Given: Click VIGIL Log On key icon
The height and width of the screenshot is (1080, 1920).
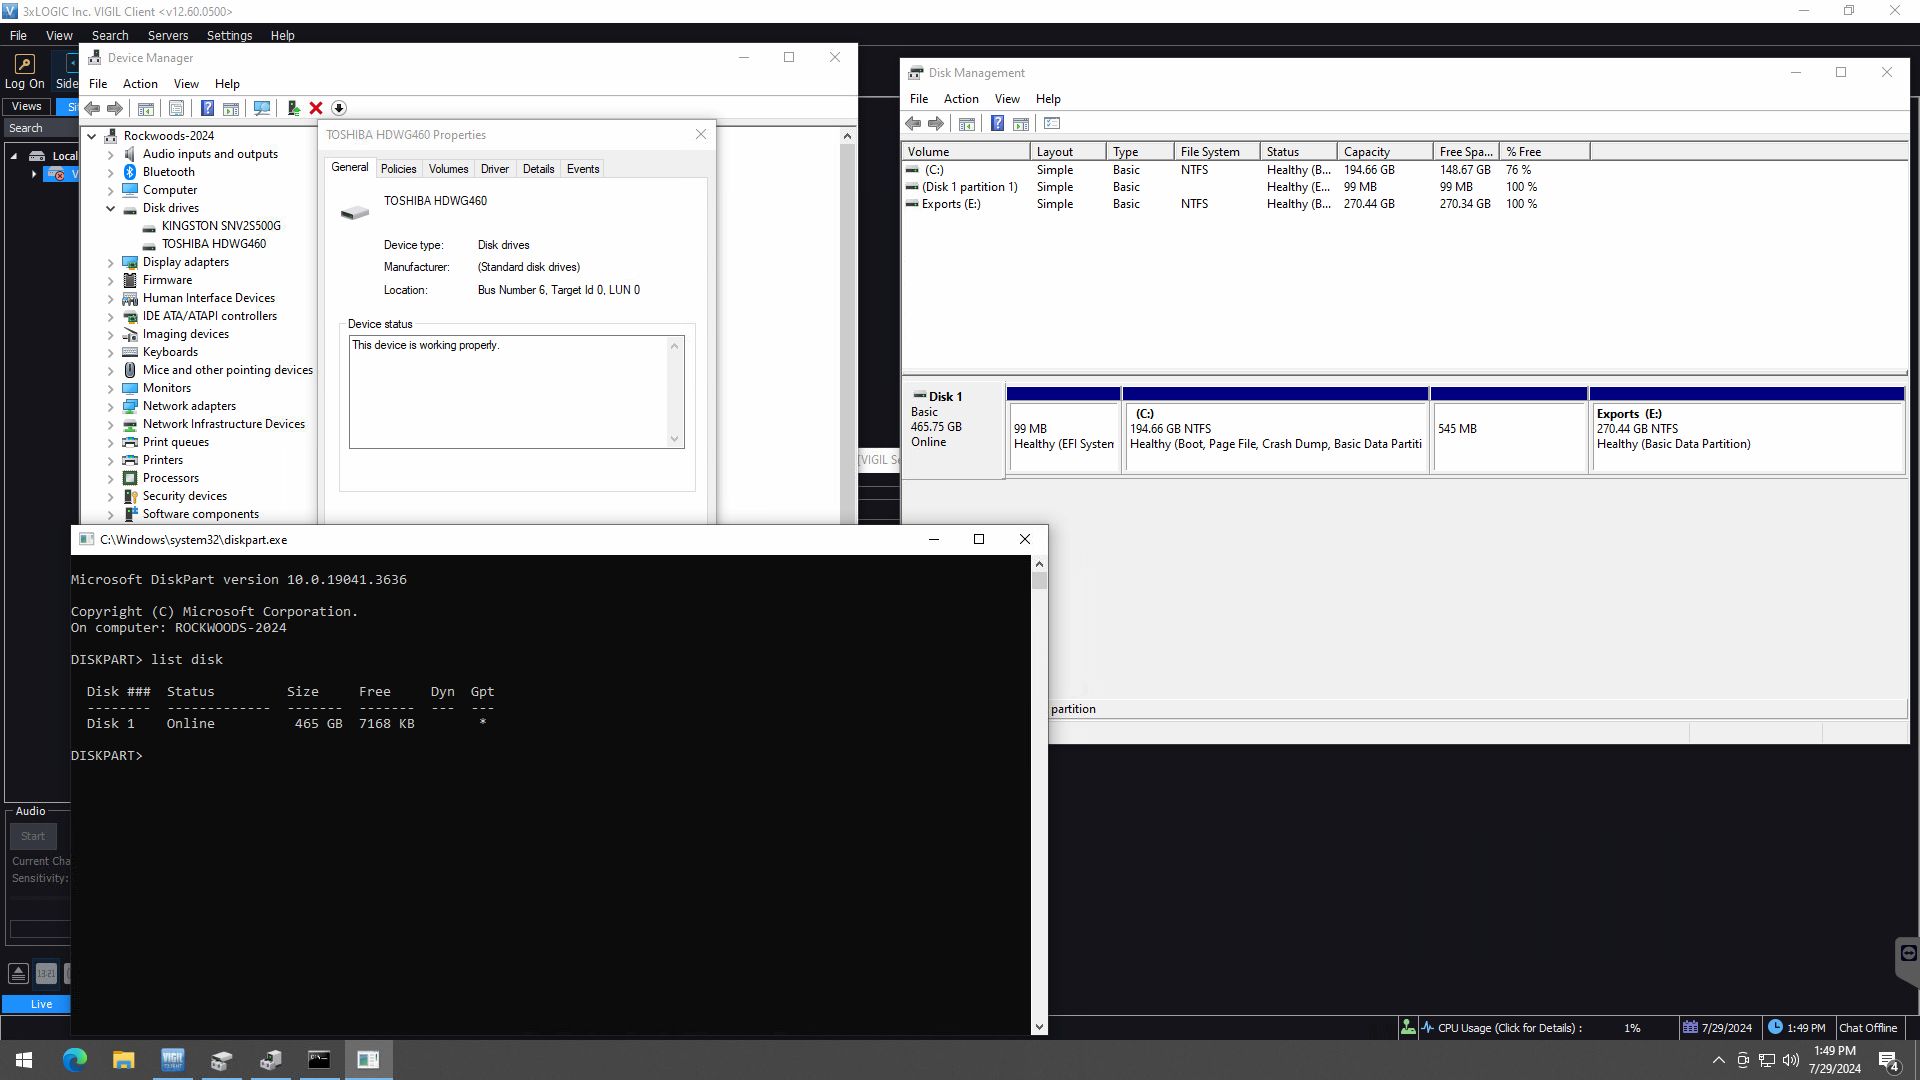Looking at the screenshot, I should 25,64.
